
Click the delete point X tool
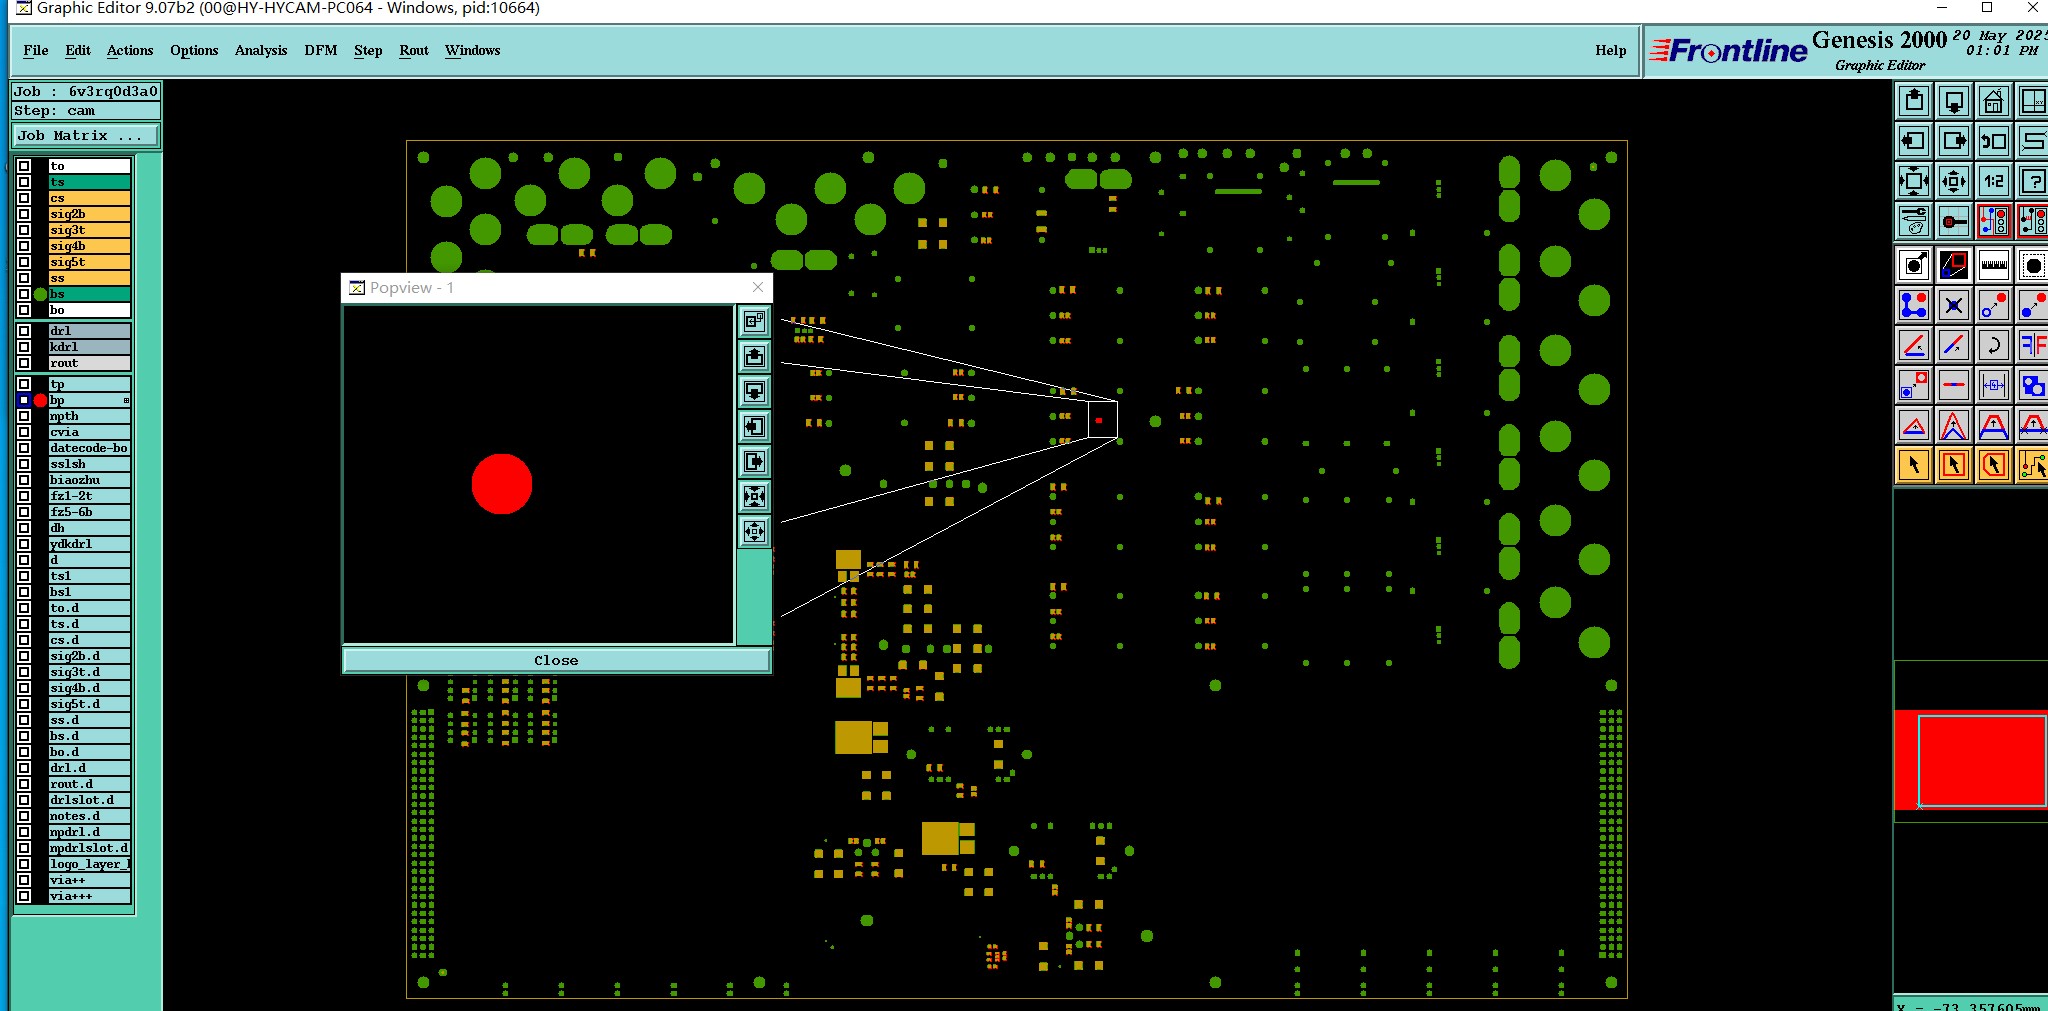pyautogui.click(x=1954, y=304)
